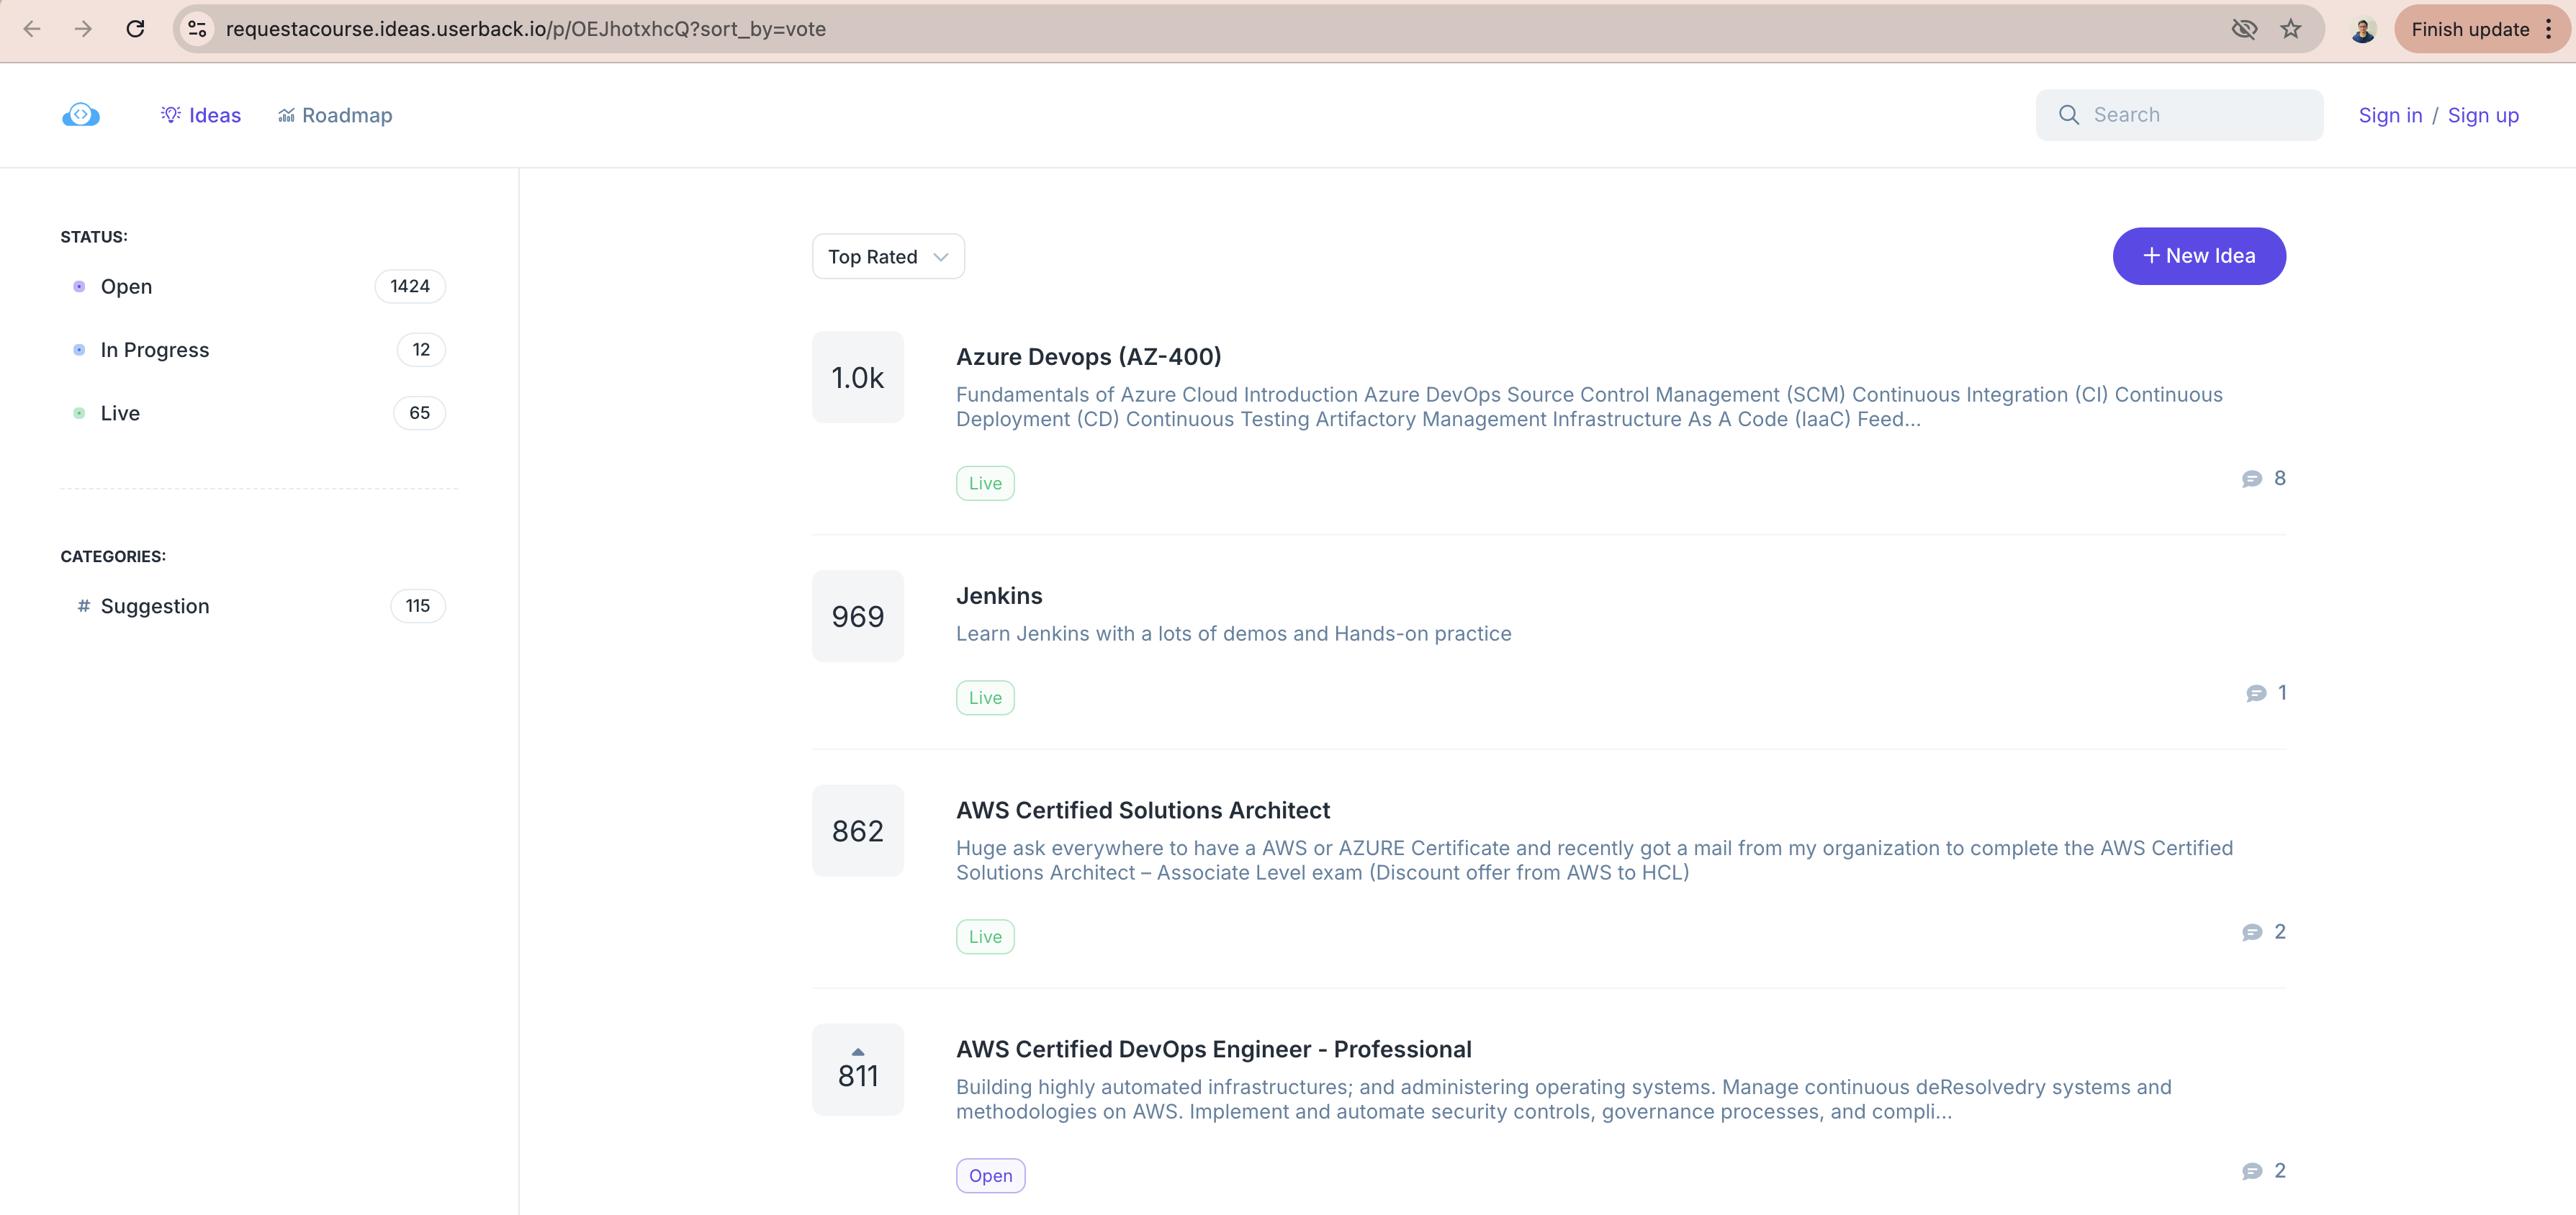Click the browser reload icon

coord(135,29)
